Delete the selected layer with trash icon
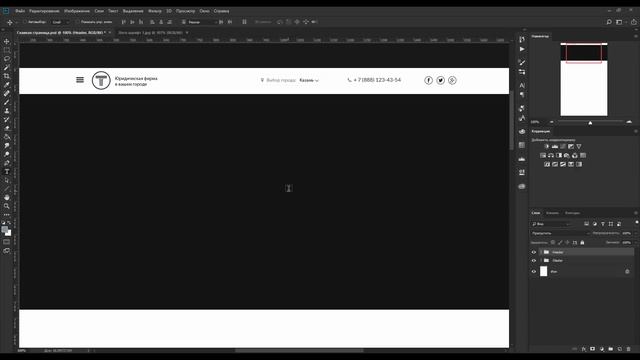The width and height of the screenshot is (640, 360). (629, 349)
